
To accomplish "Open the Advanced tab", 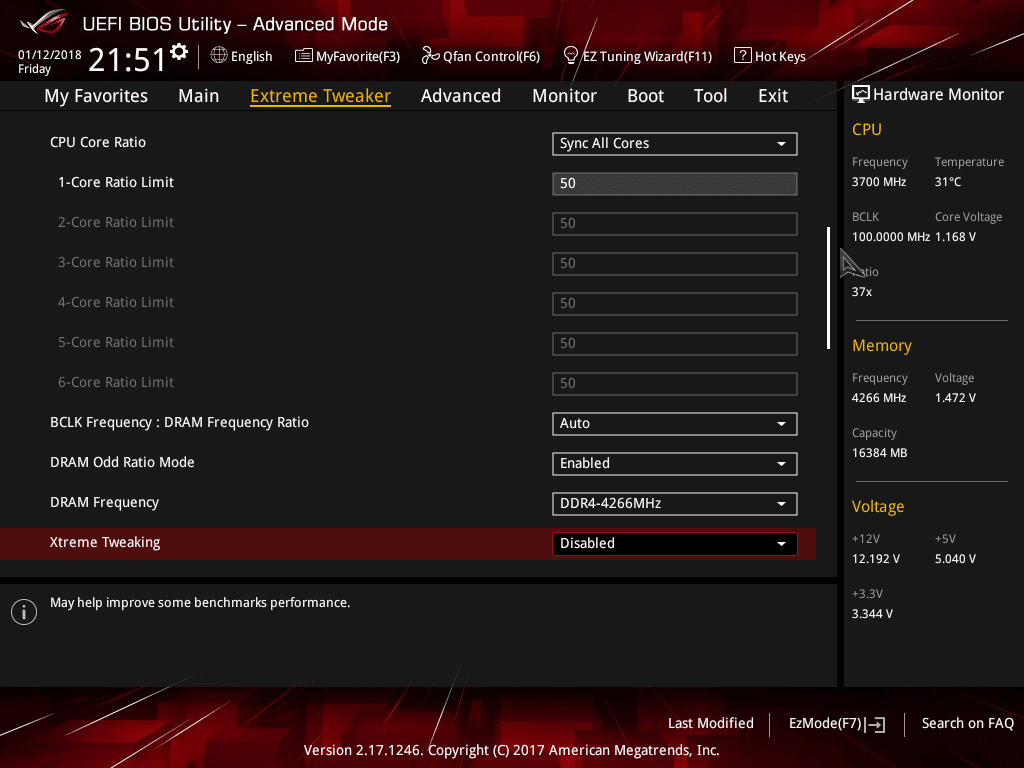I will point(461,96).
